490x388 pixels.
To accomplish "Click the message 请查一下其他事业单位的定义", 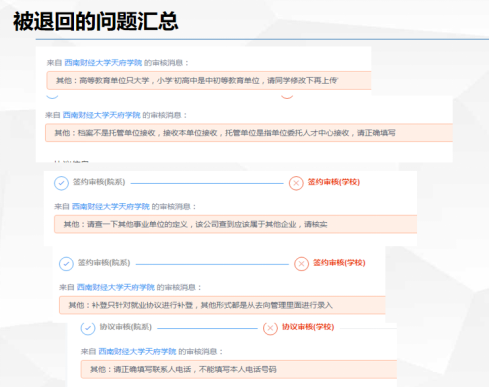I will coord(235,224).
